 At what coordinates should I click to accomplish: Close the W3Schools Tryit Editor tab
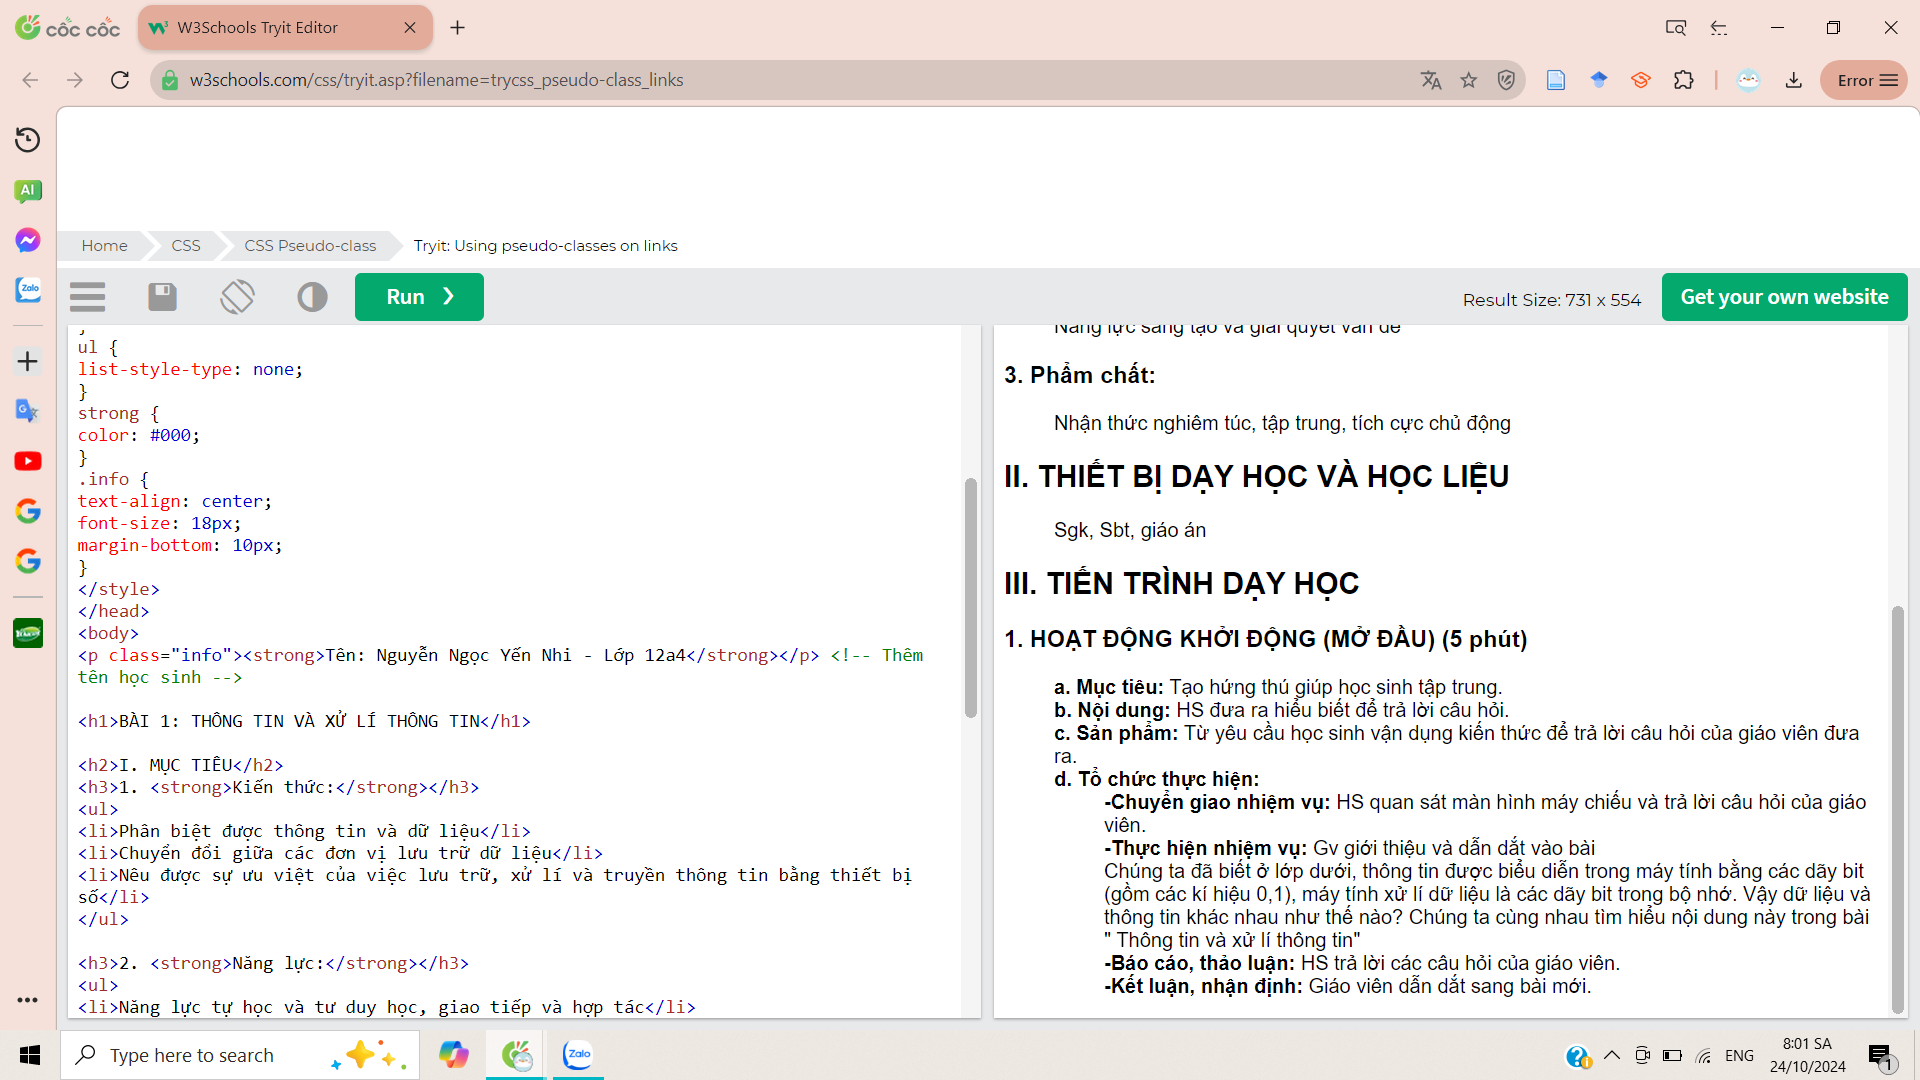410,28
